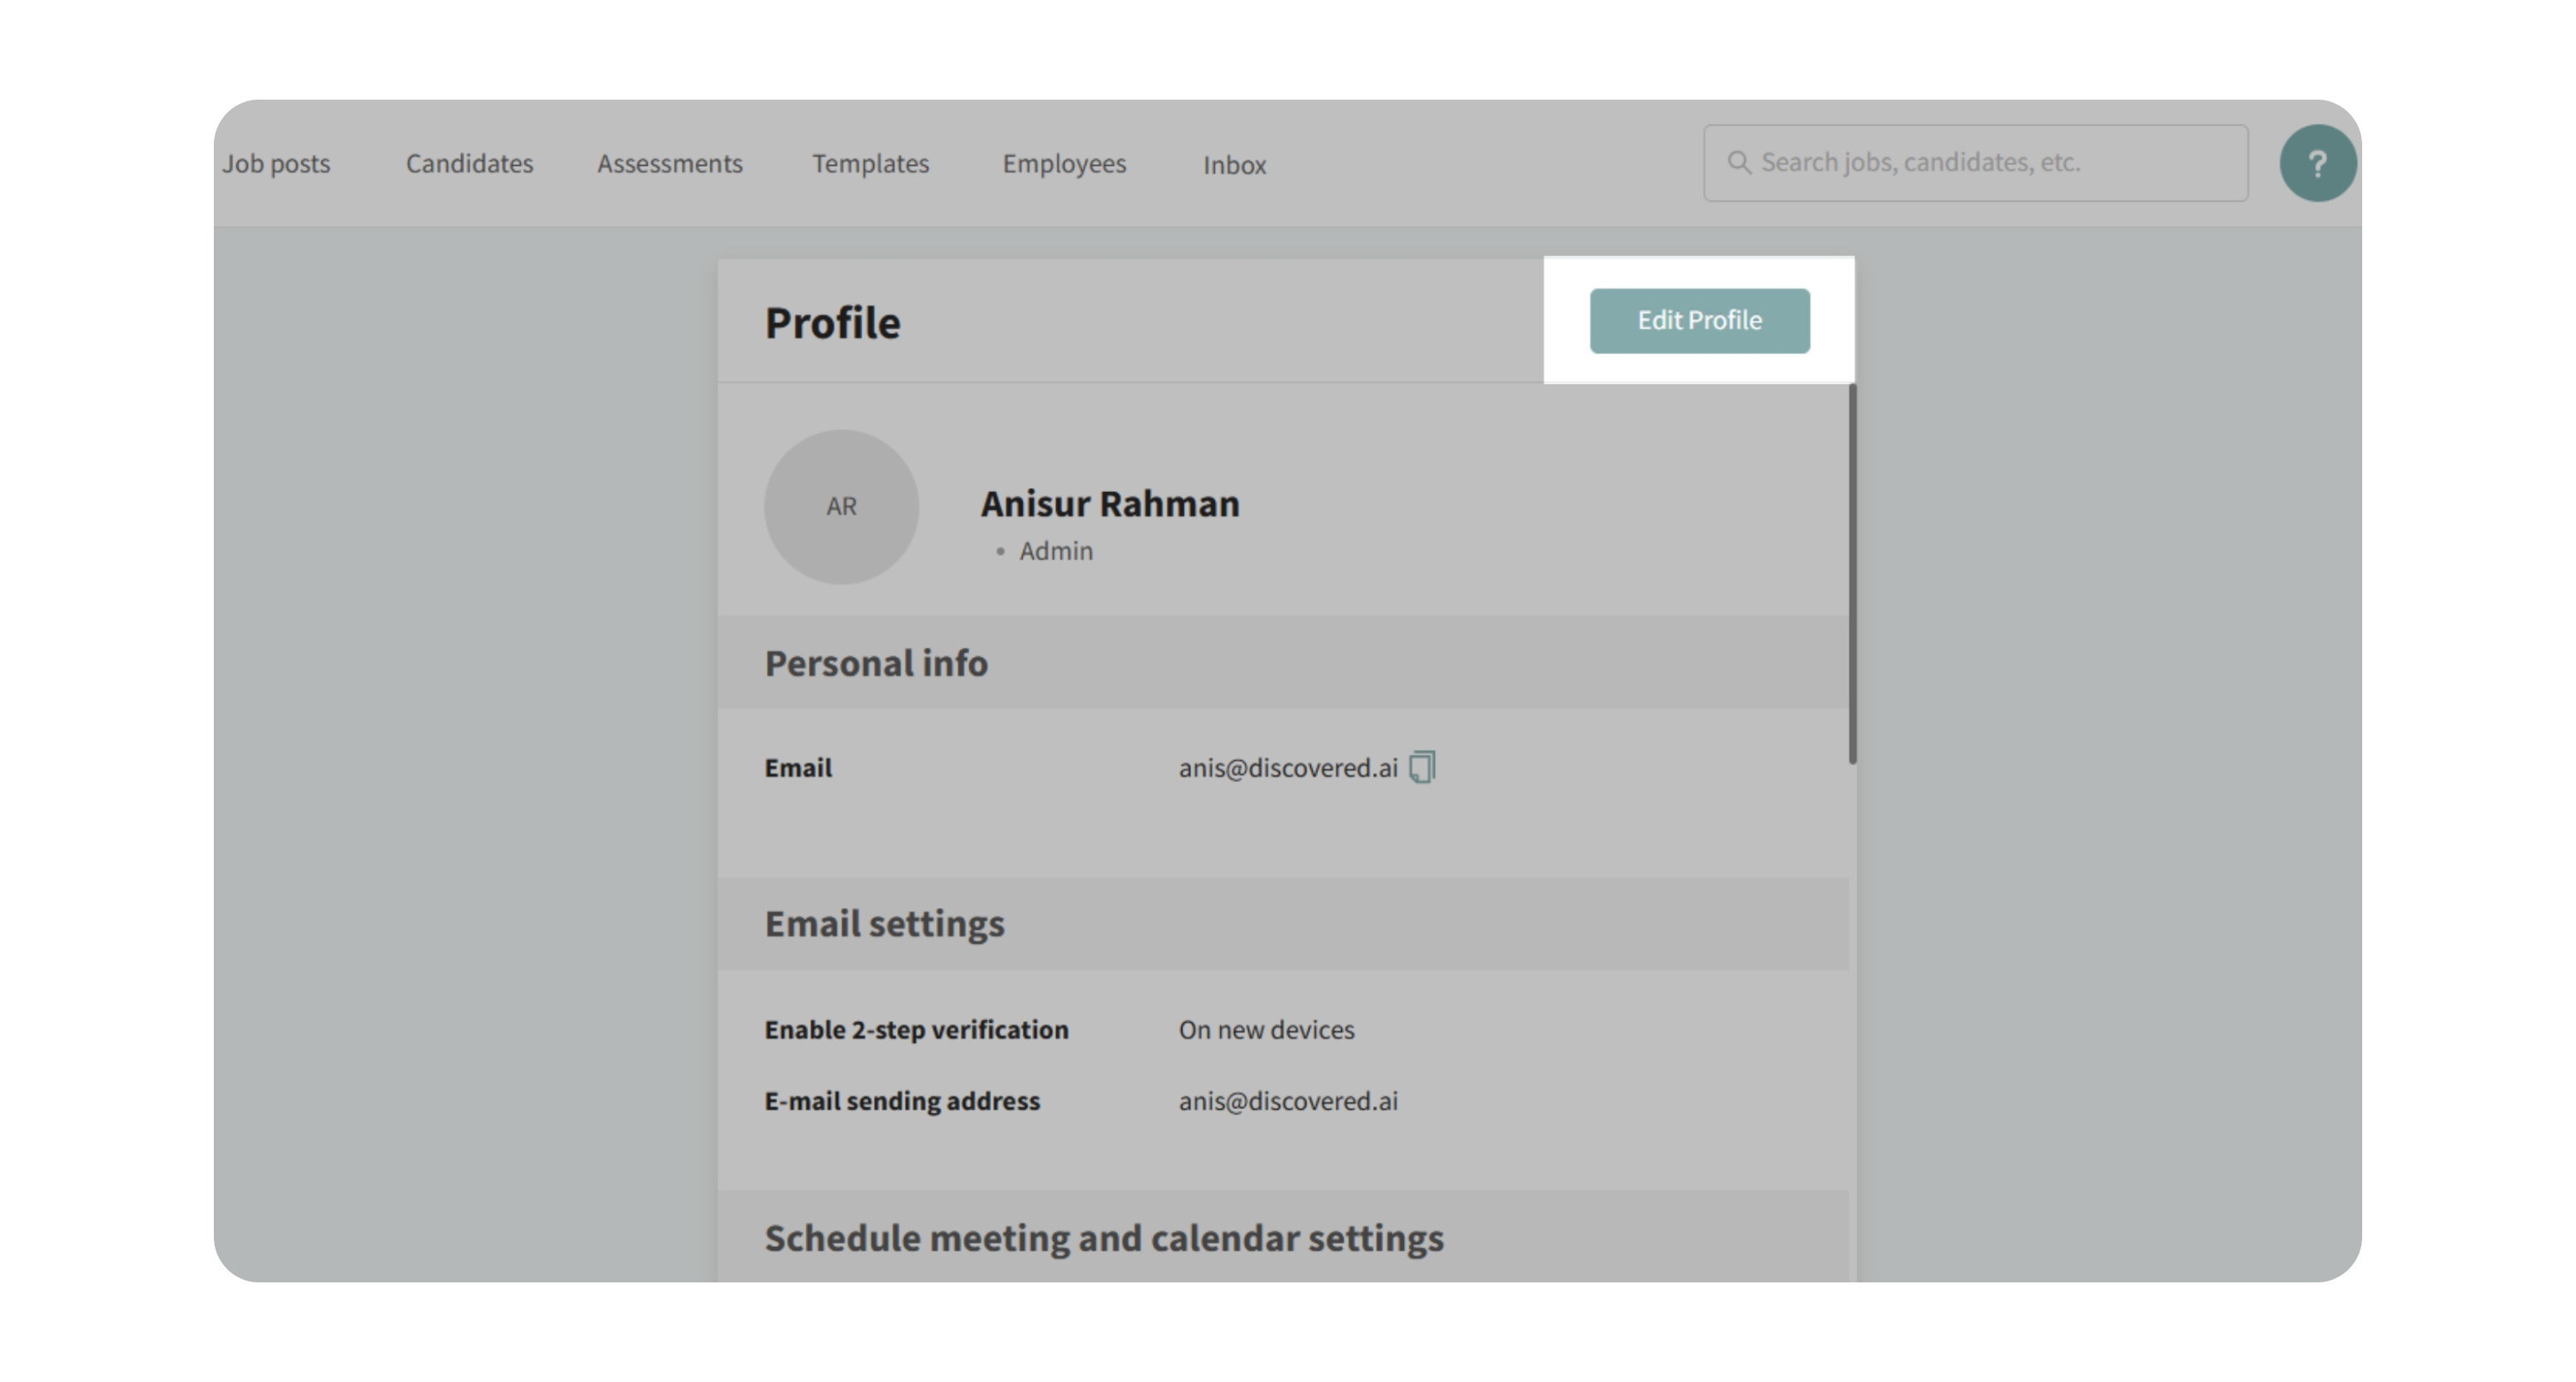2576x1382 pixels.
Task: Click the search magnifier icon
Action: pos(1739,162)
